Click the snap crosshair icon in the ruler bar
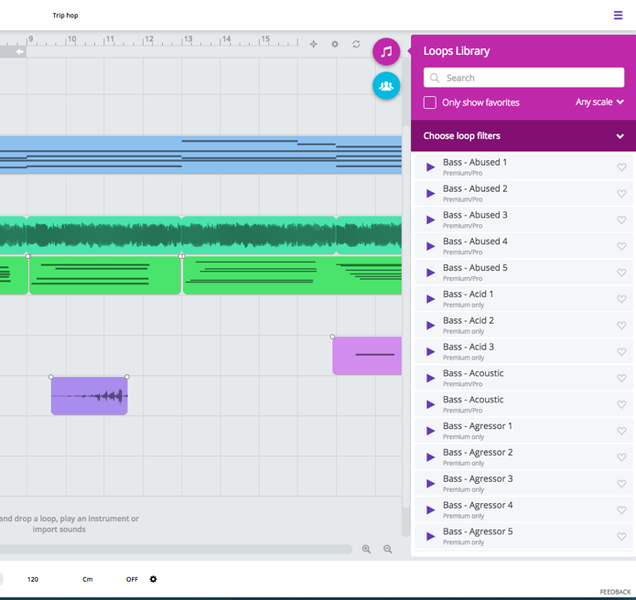 click(314, 44)
